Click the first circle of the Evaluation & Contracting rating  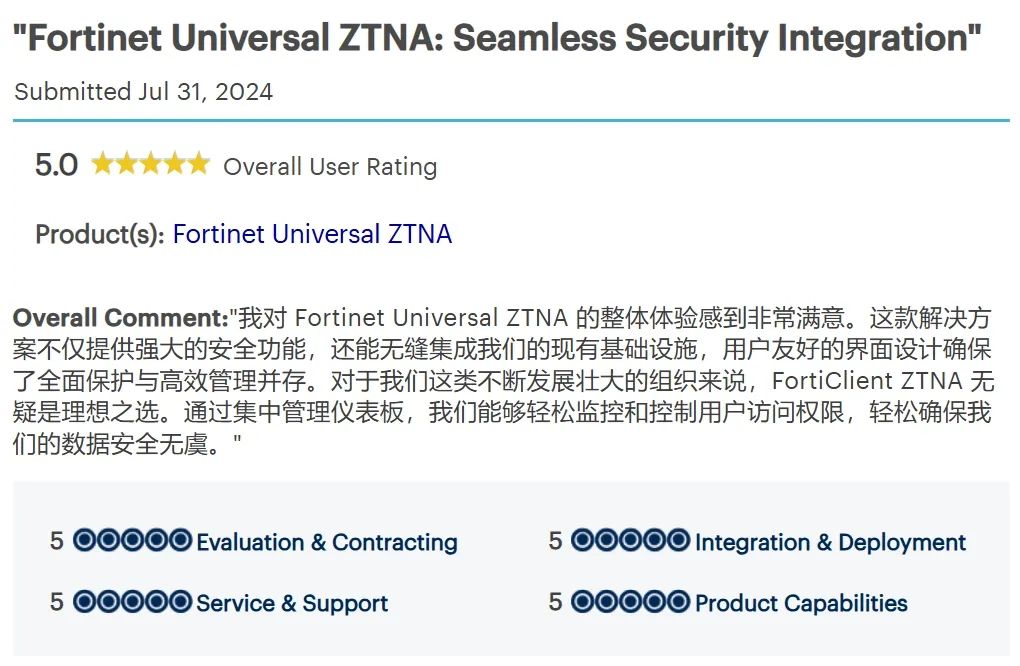click(x=84, y=541)
